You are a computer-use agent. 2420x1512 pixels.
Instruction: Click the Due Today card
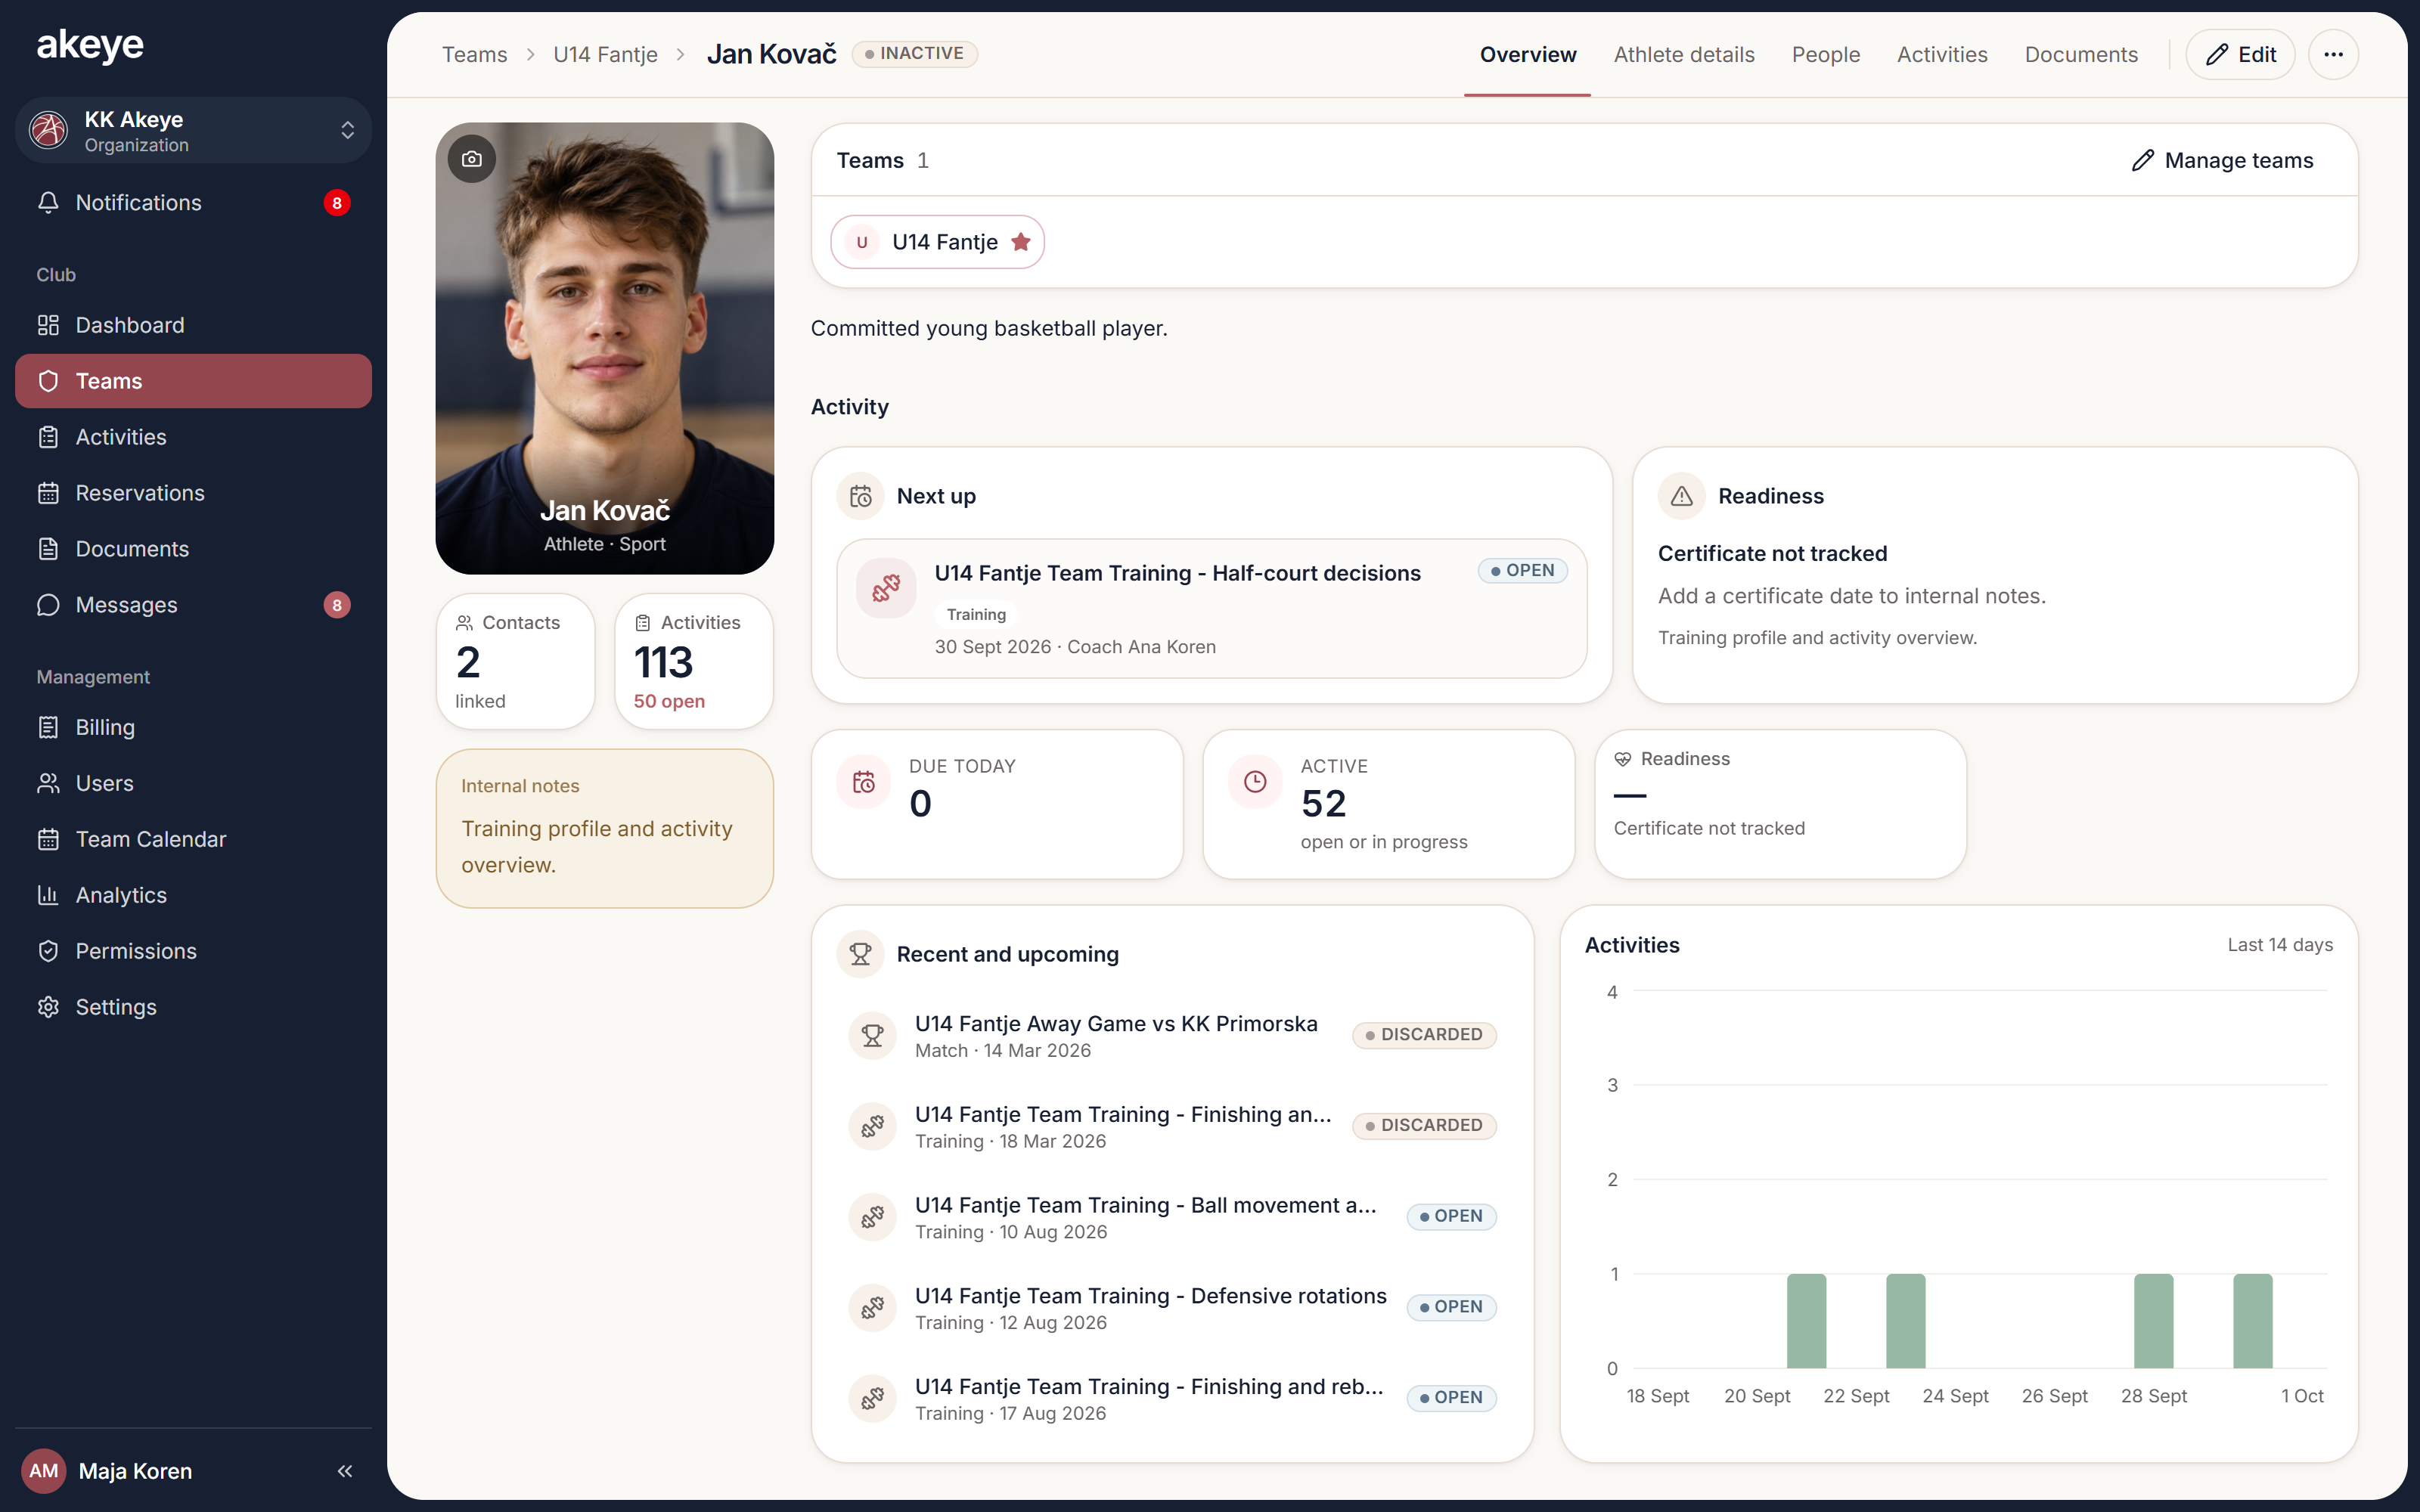996,804
